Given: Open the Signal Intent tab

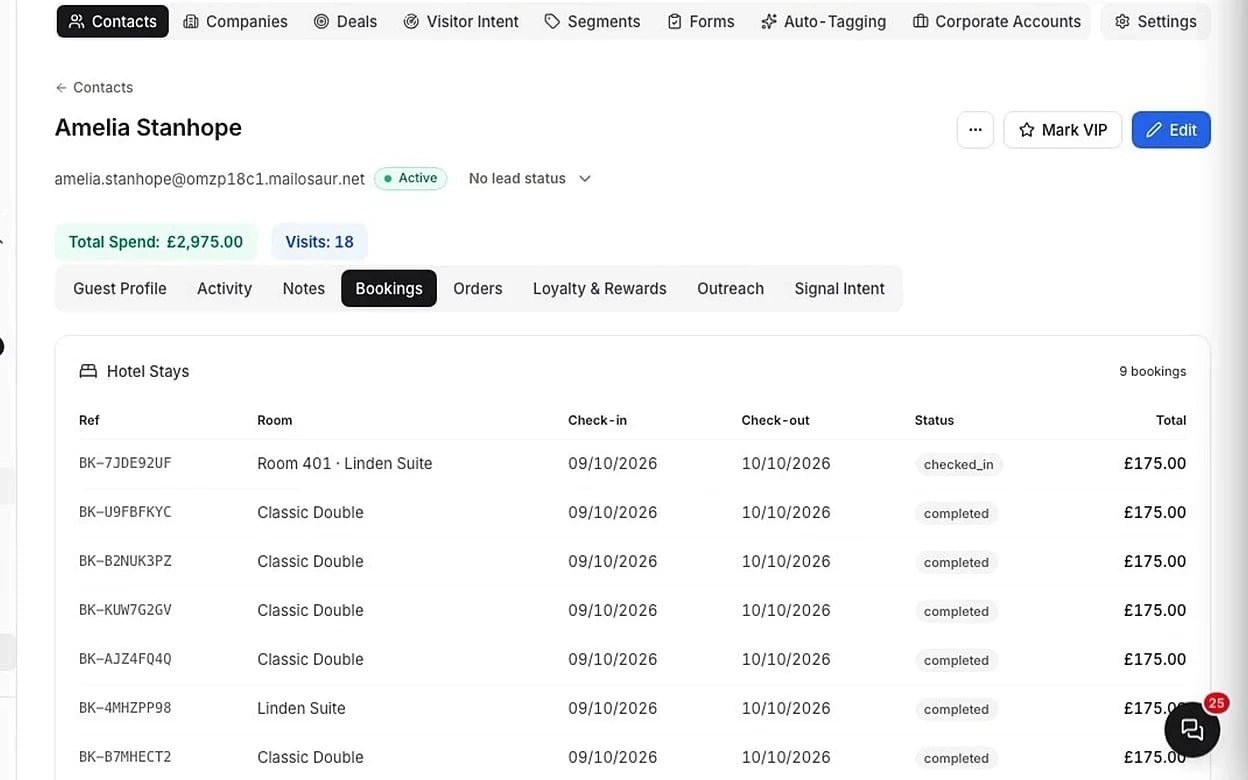Looking at the screenshot, I should tap(839, 288).
